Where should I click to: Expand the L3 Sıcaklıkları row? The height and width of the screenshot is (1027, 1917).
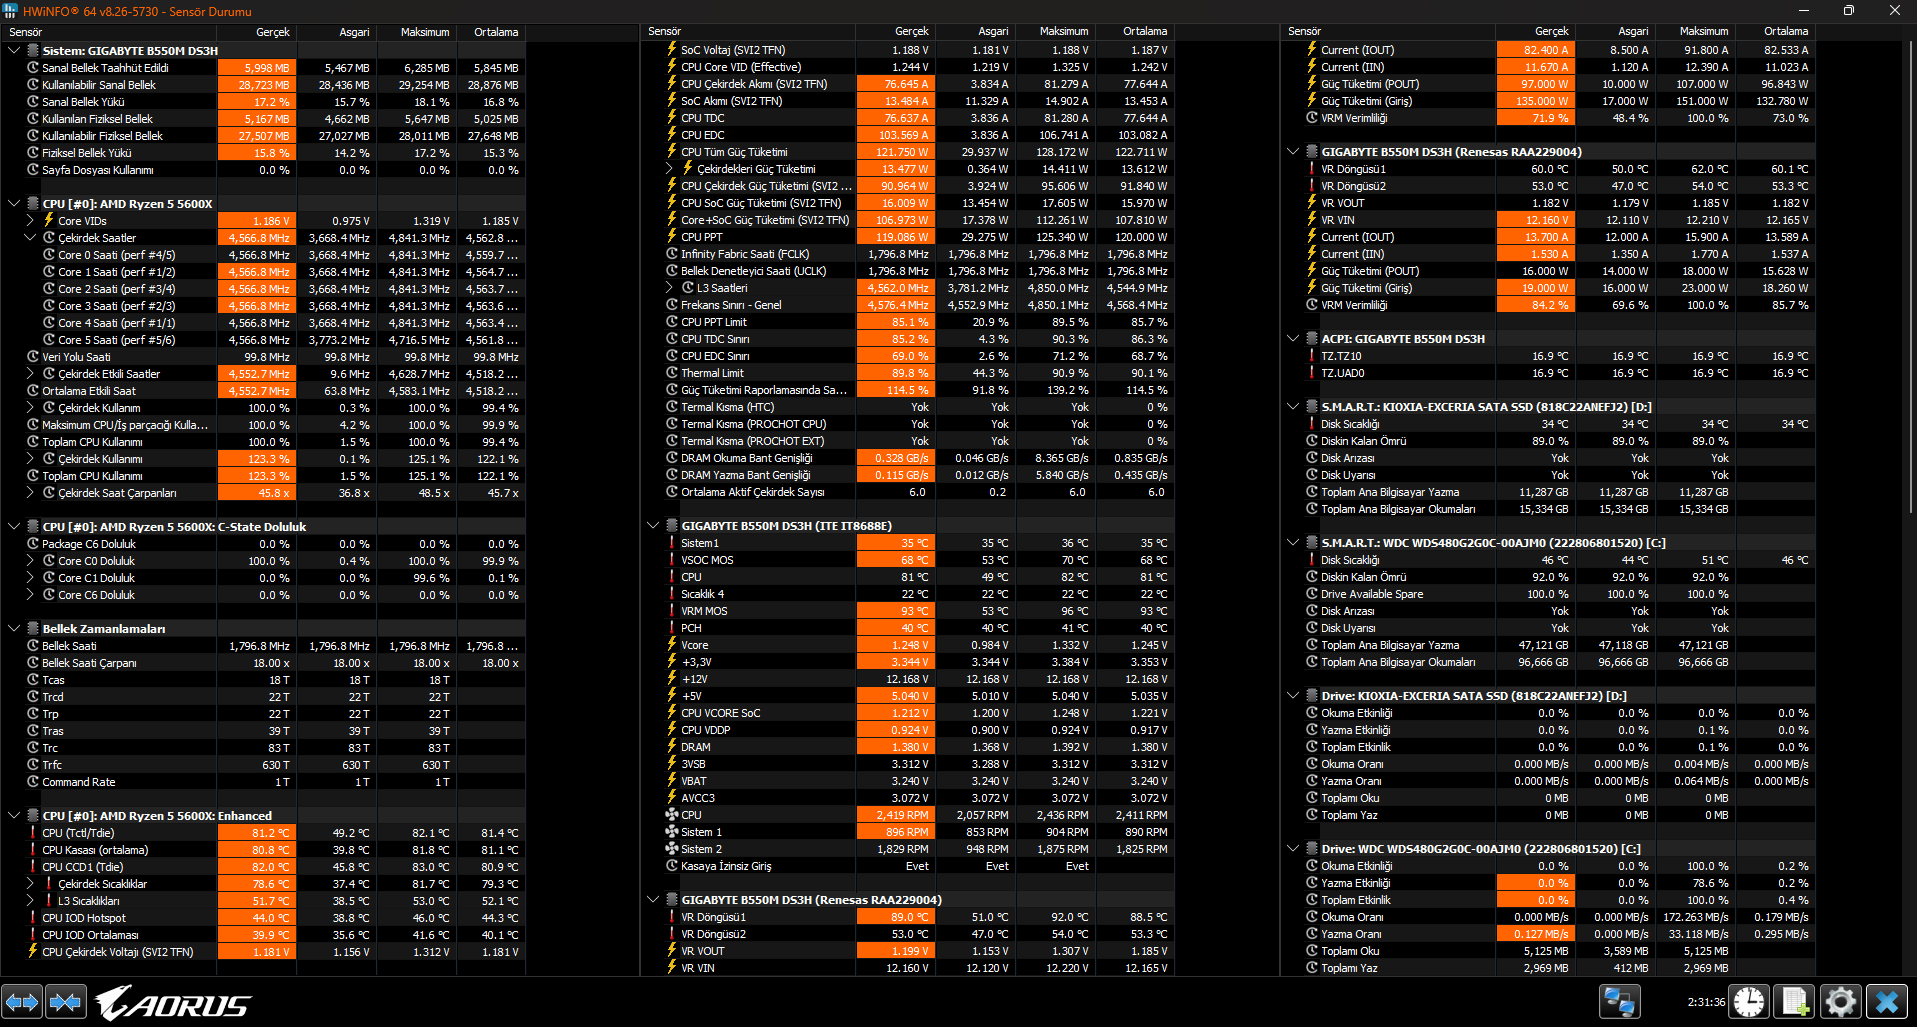click(x=30, y=901)
